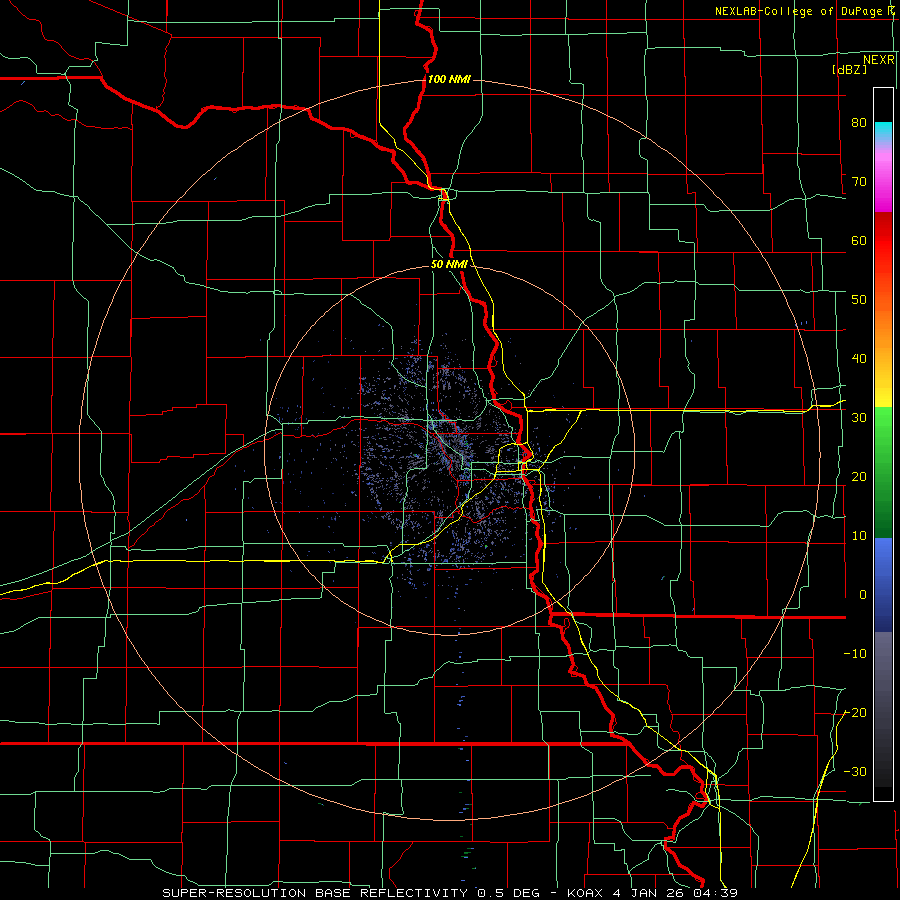The image size is (900, 900).
Task: Pick the green band of the reflectivity color bar
Action: (883, 472)
